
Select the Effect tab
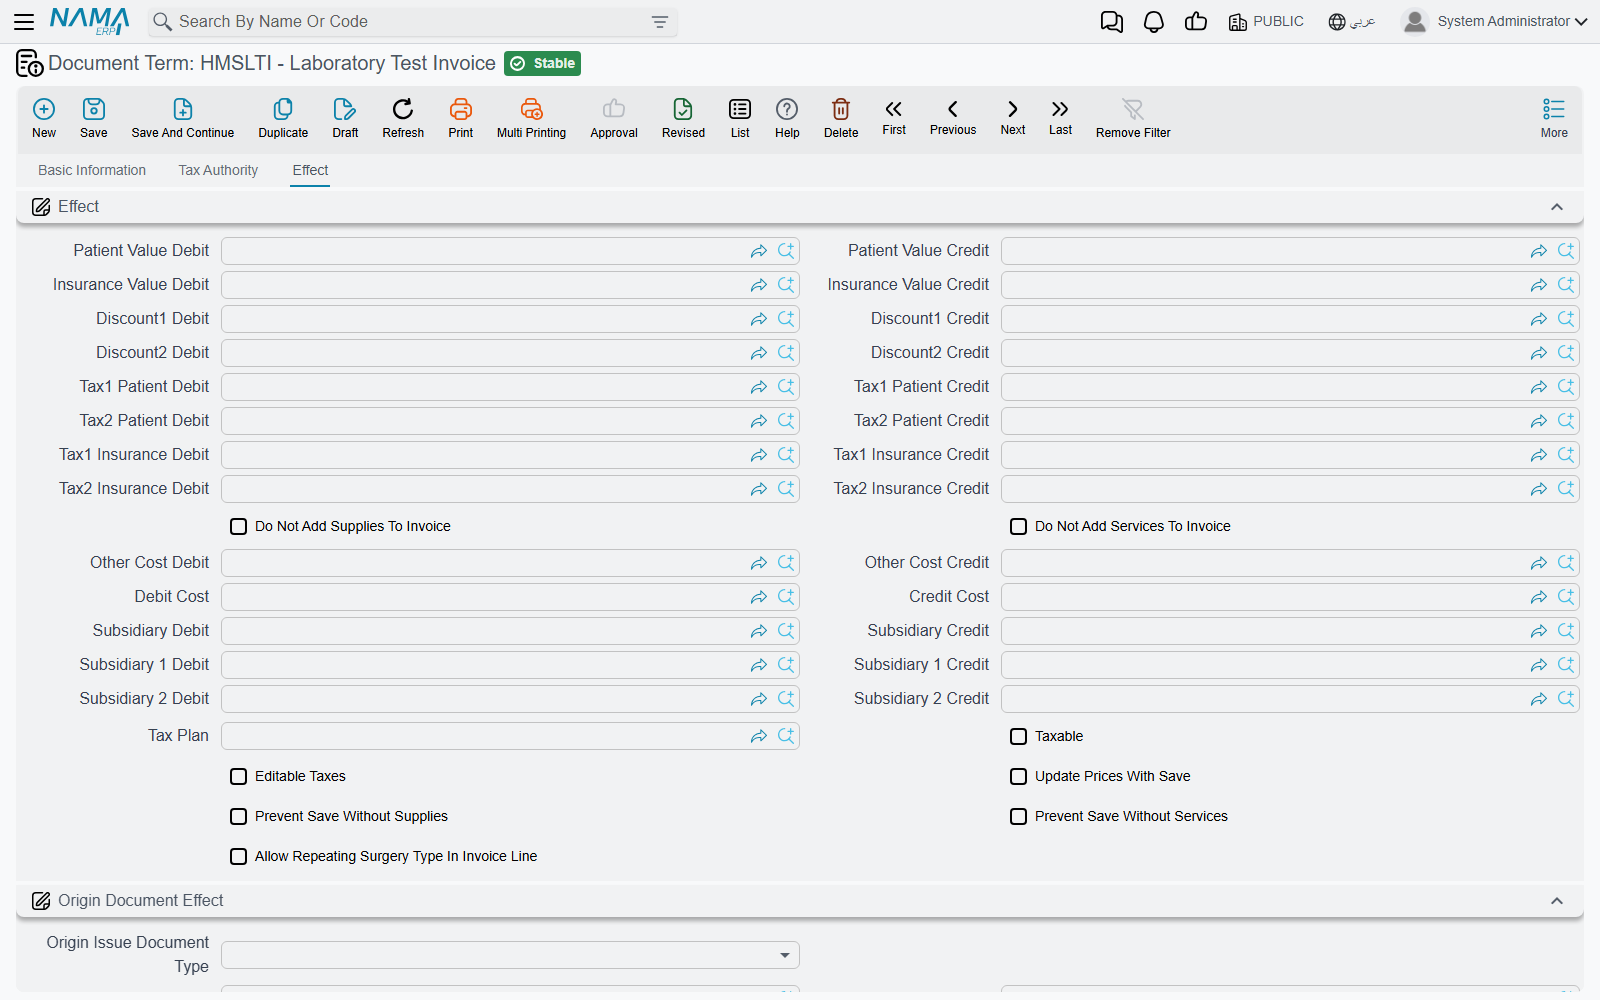[310, 170]
